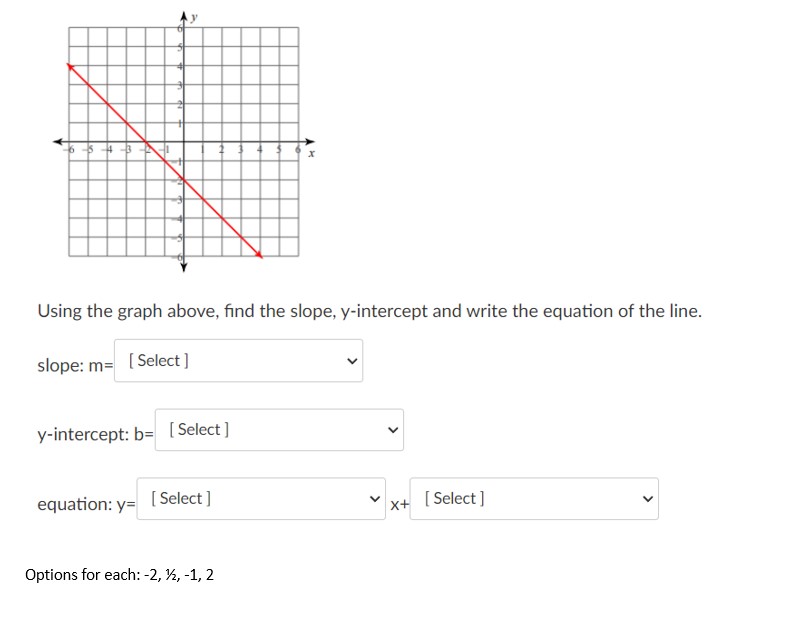
Task: Click where red line crosses the y-axis
Action: (x=184, y=180)
